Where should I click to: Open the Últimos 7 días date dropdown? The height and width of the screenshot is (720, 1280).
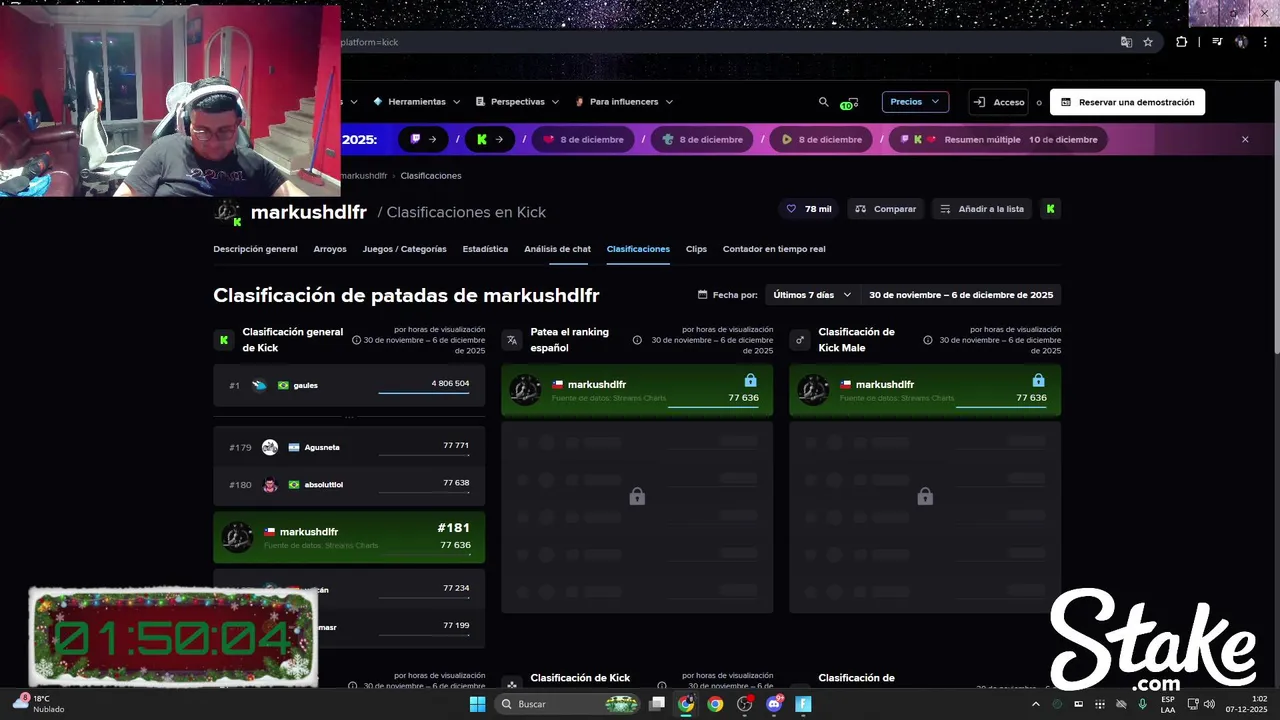pyautogui.click(x=812, y=295)
